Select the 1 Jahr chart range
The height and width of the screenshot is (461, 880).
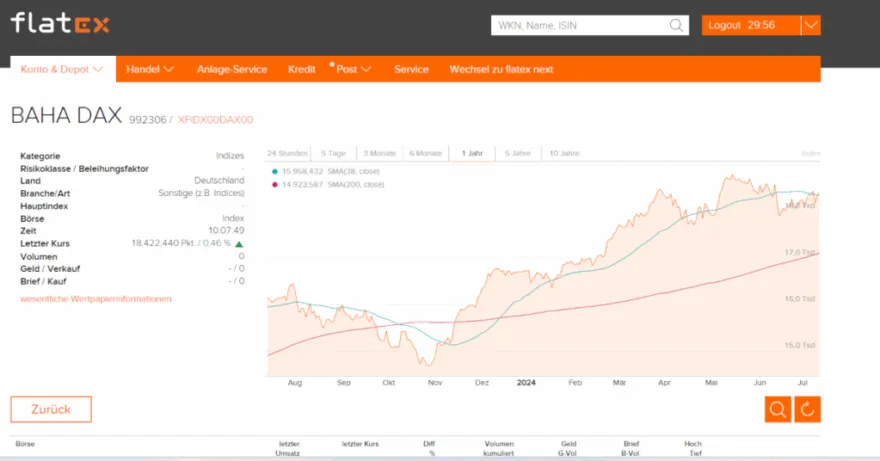point(472,153)
